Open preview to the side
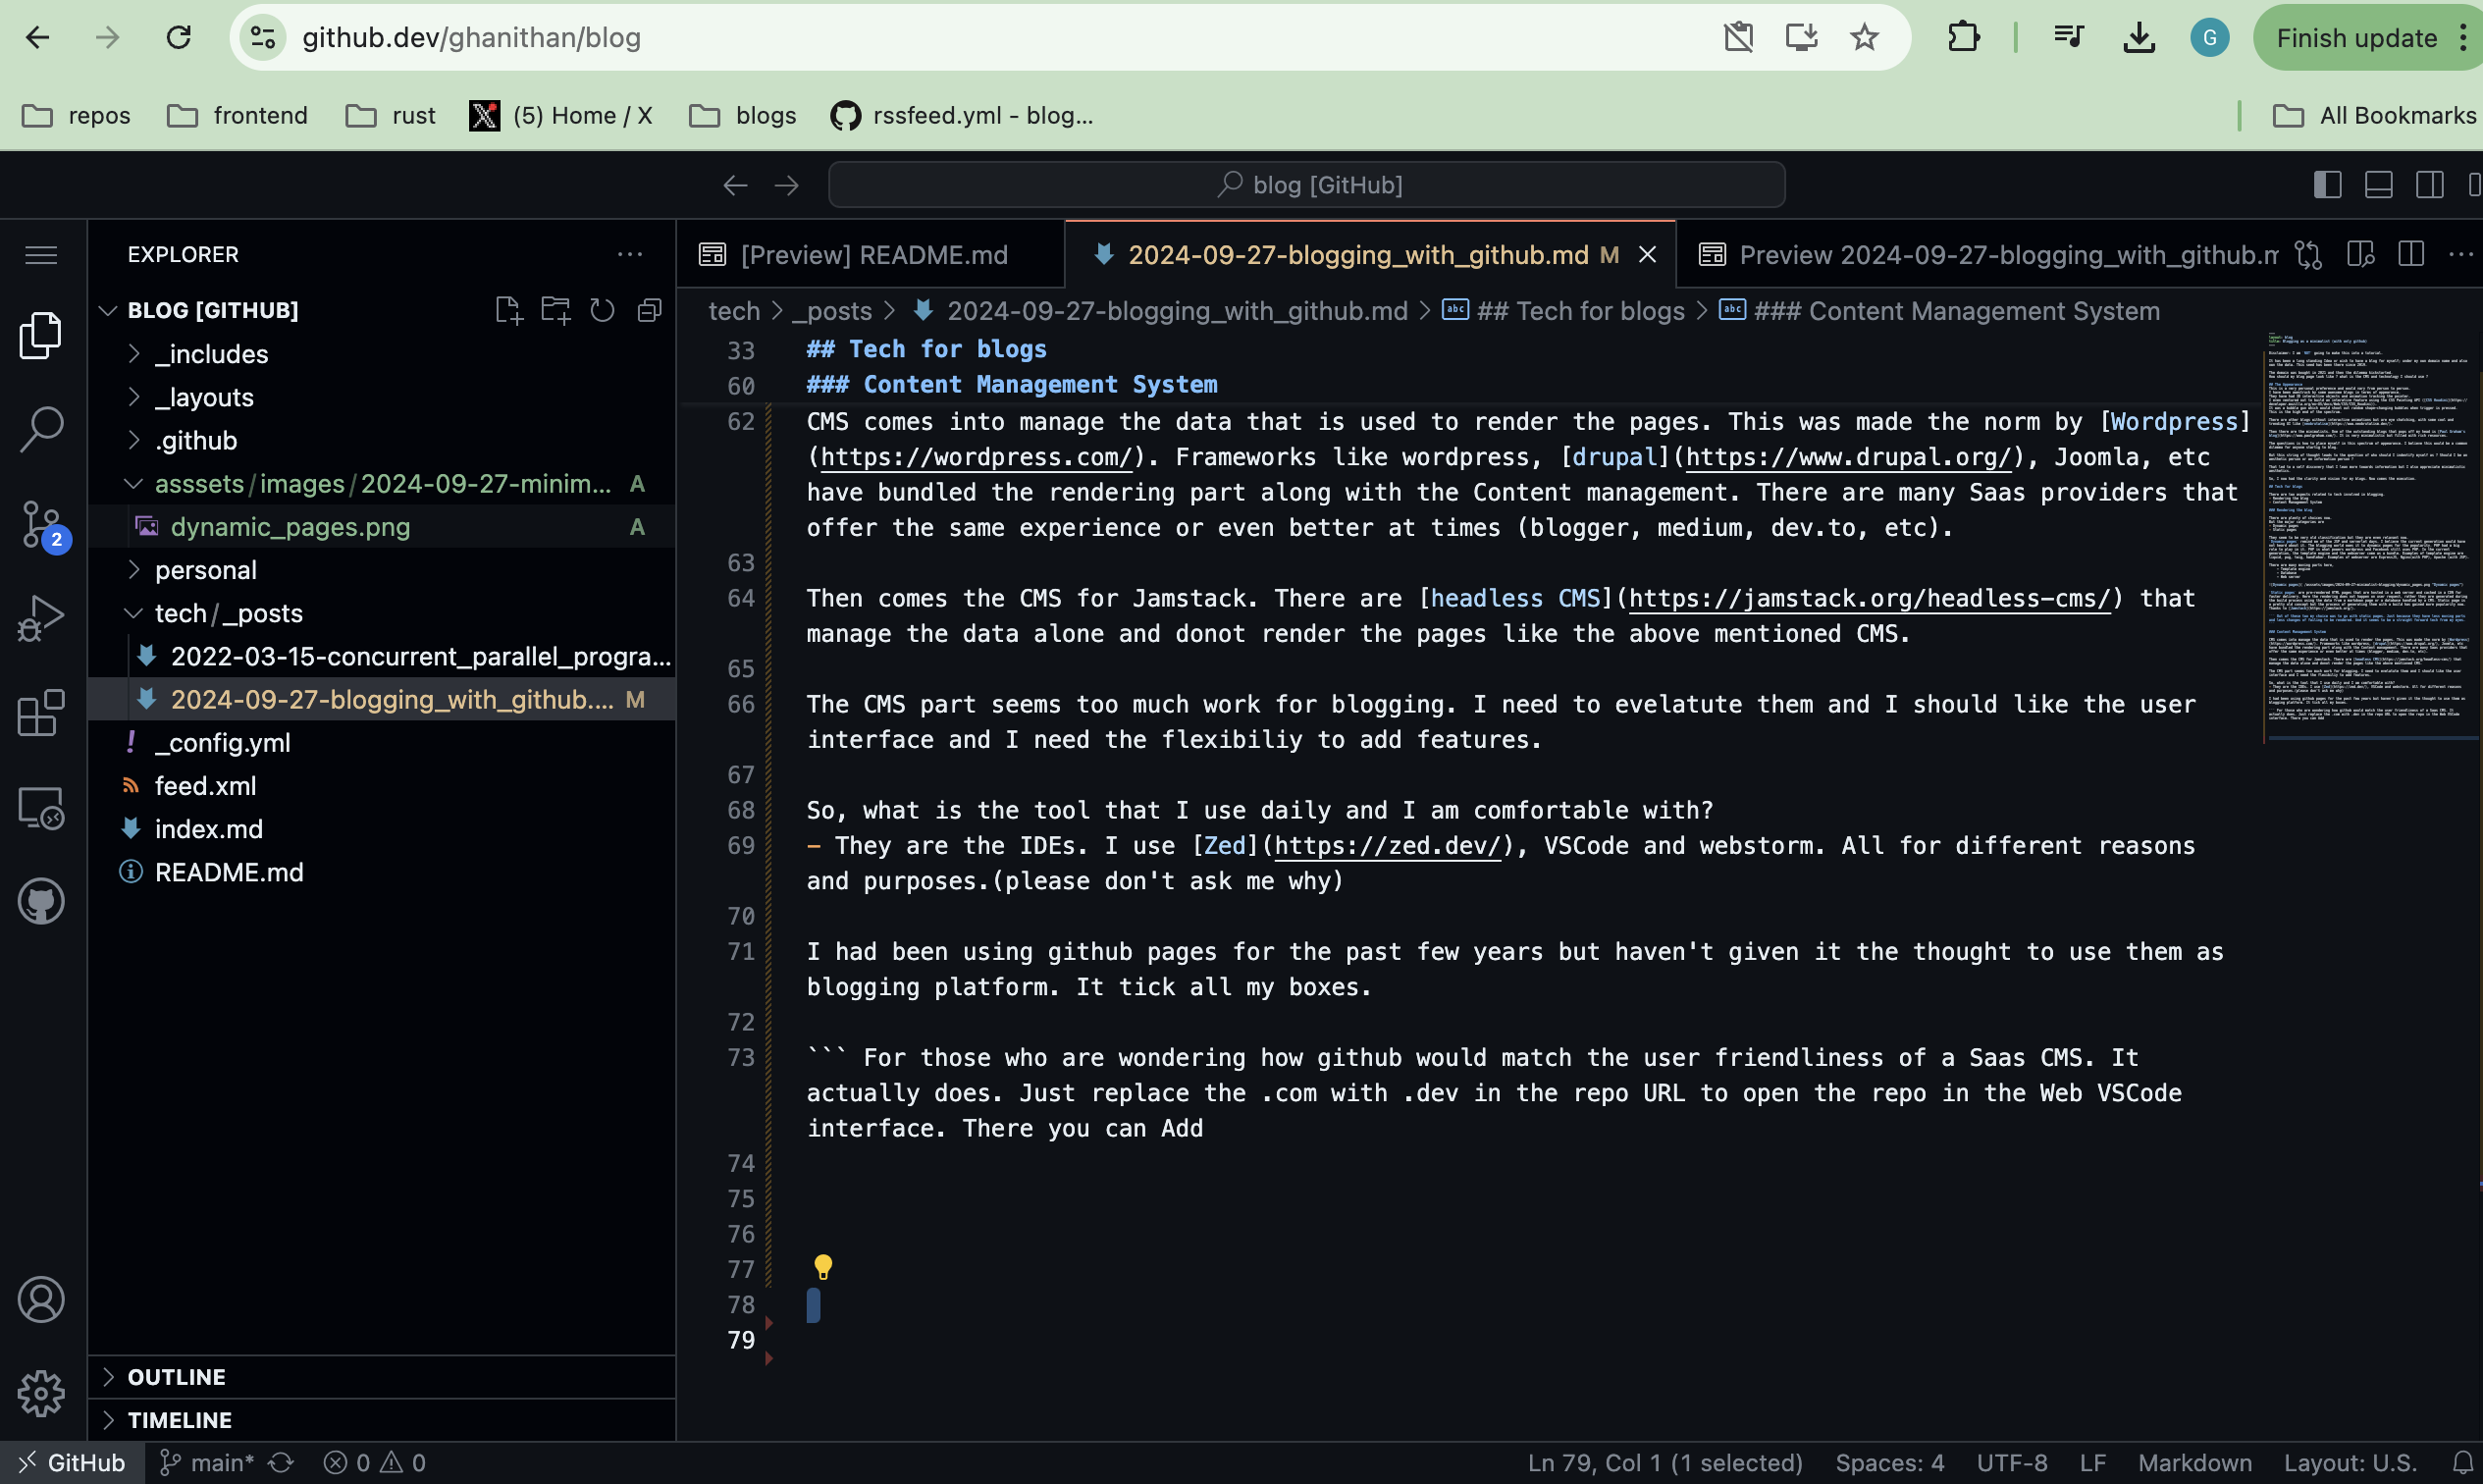2483x1484 pixels. (2361, 255)
